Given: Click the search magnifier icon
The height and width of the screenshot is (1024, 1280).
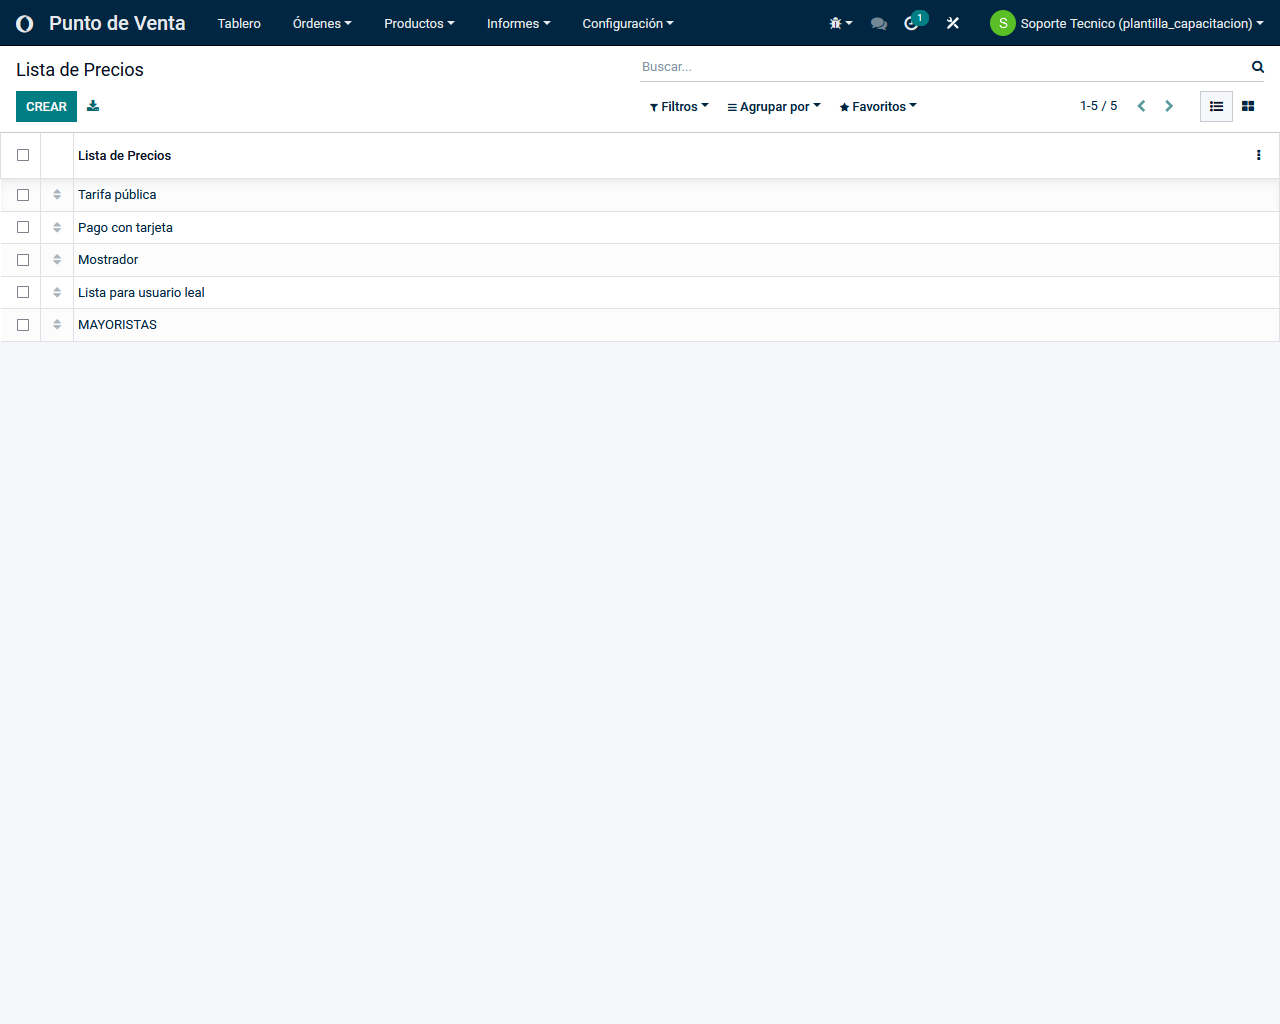Looking at the screenshot, I should point(1257,67).
